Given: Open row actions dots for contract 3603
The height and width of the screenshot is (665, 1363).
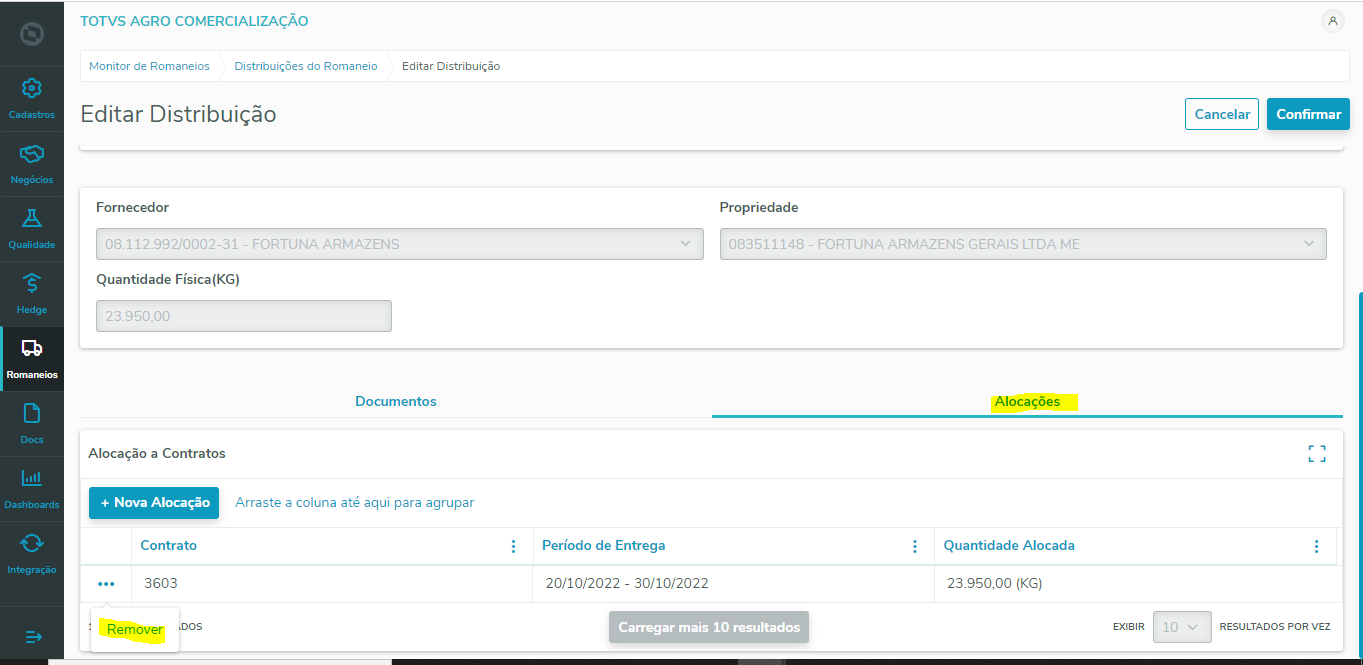Looking at the screenshot, I should pos(106,584).
